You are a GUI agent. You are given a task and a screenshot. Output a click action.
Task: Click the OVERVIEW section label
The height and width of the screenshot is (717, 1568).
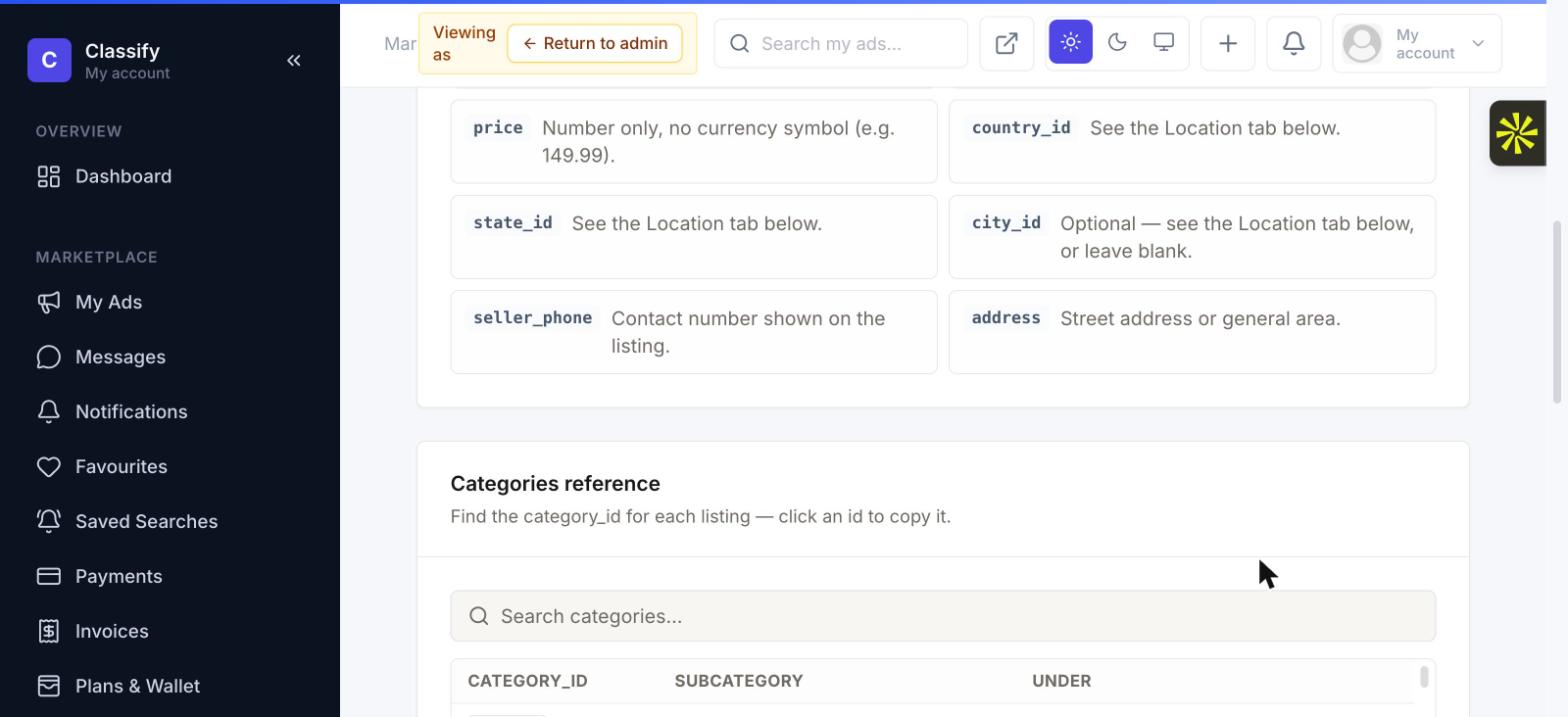79,131
